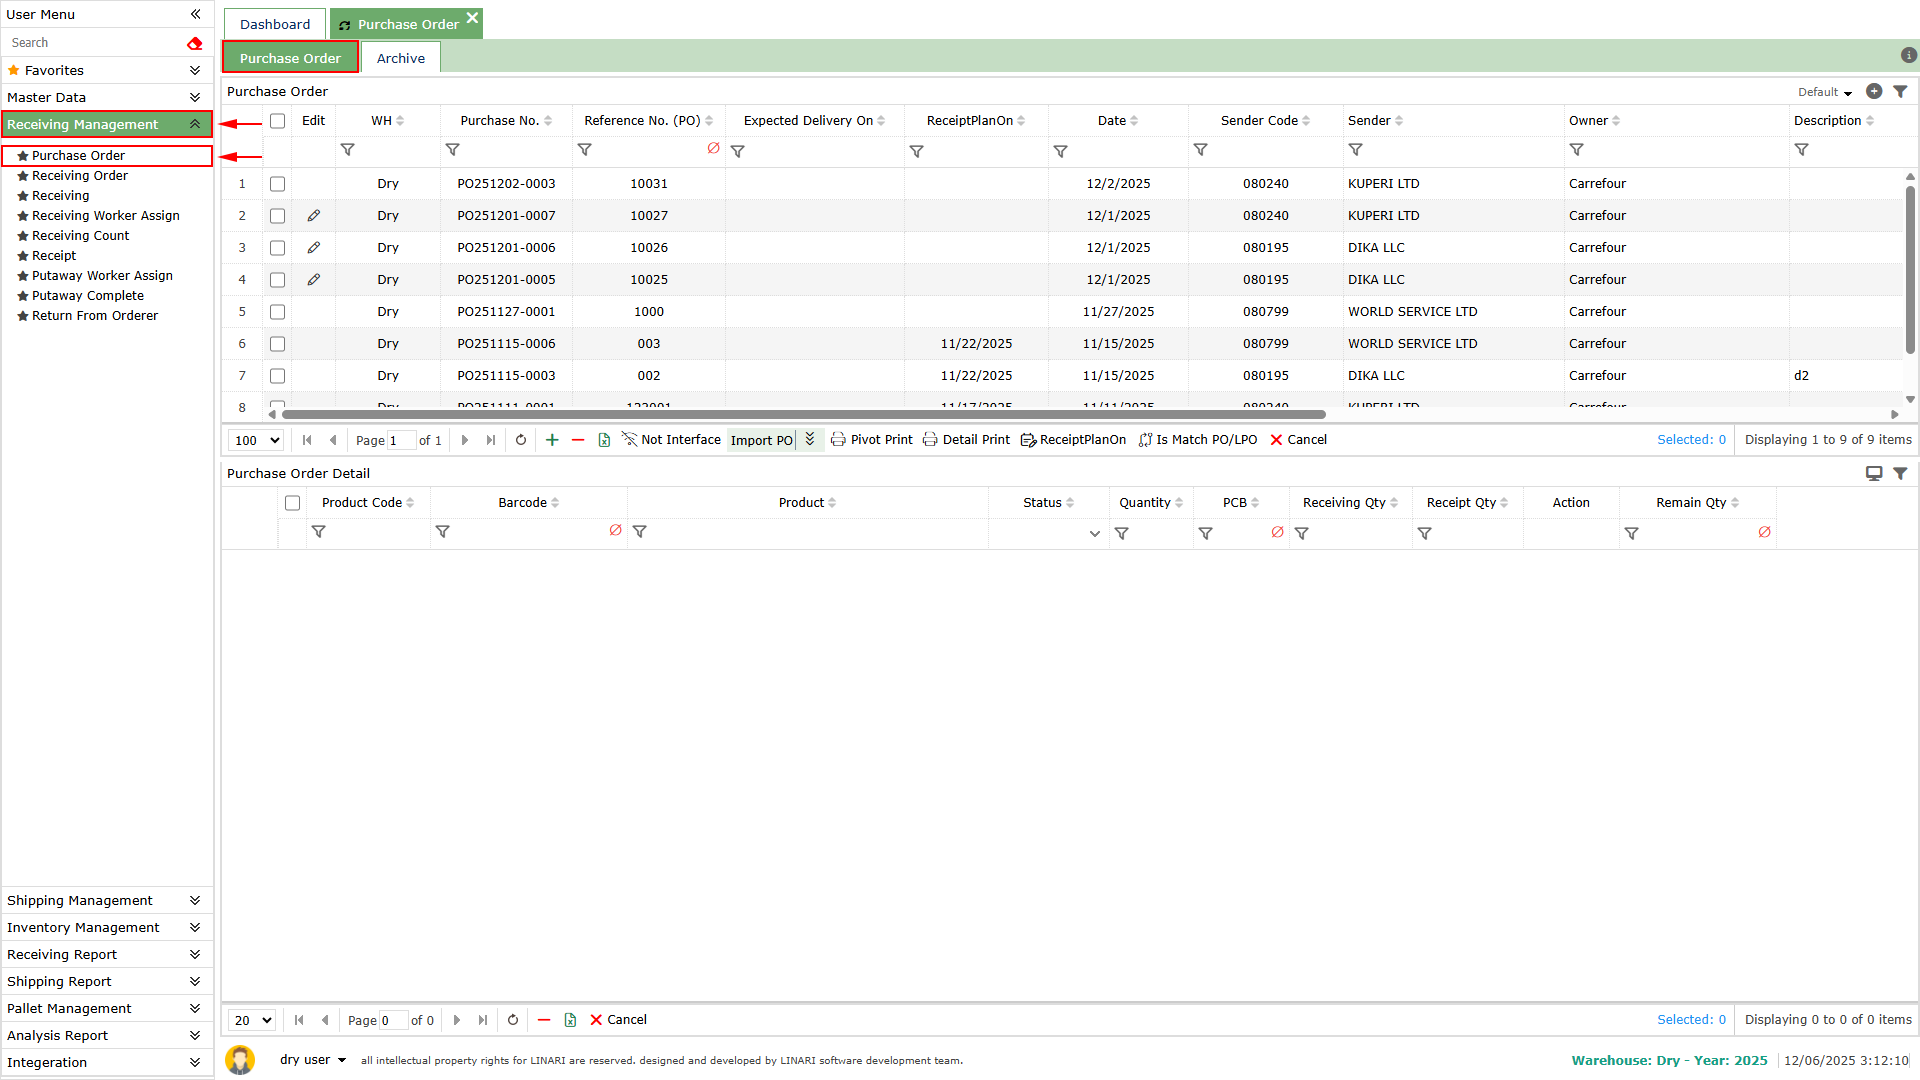Click the monitor display icon in detail panel
Viewport: 1920px width, 1080px height.
tap(1874, 473)
